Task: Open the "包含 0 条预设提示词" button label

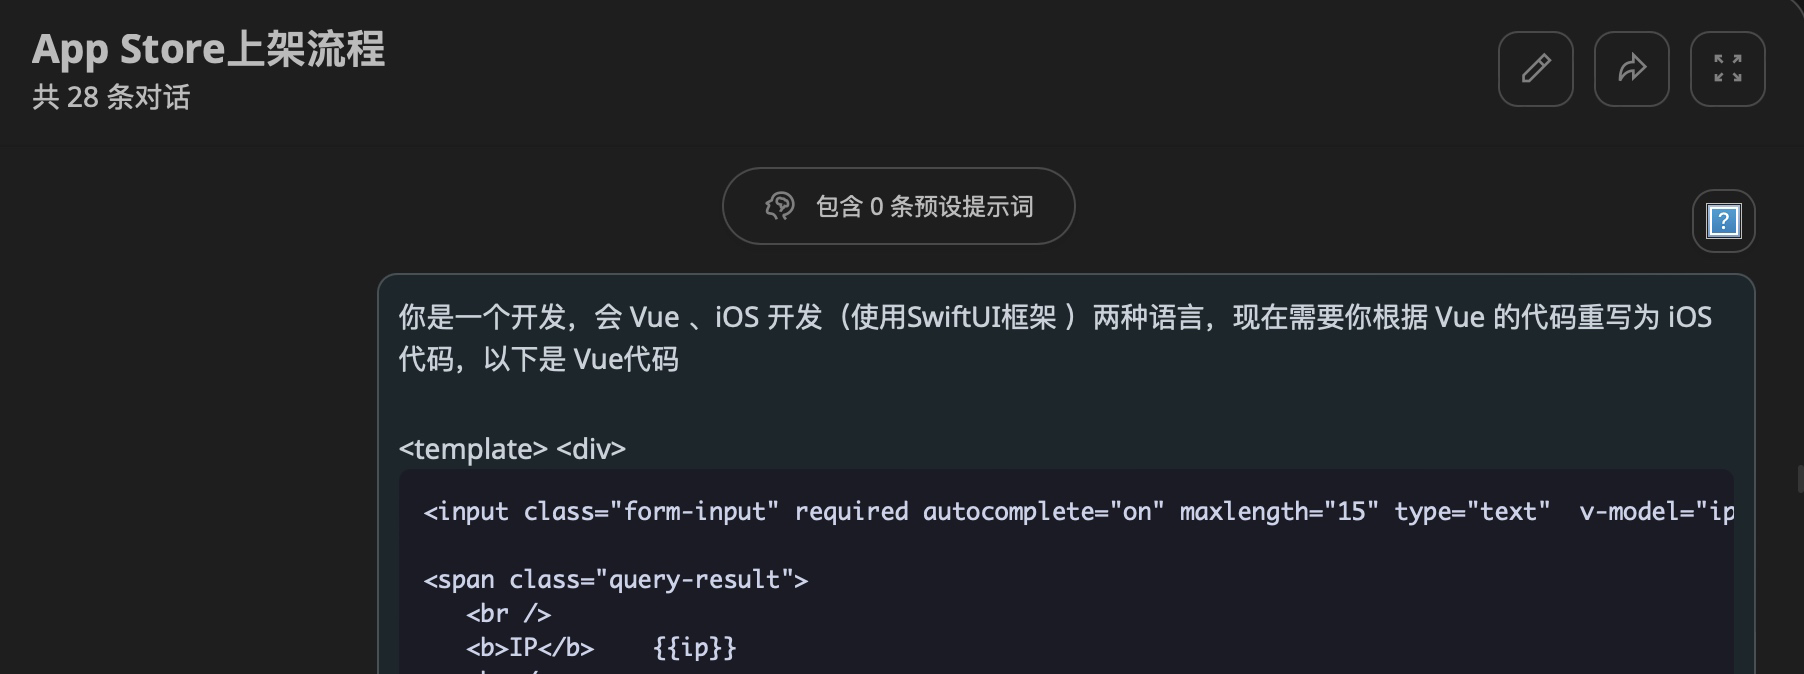Action: point(924,207)
